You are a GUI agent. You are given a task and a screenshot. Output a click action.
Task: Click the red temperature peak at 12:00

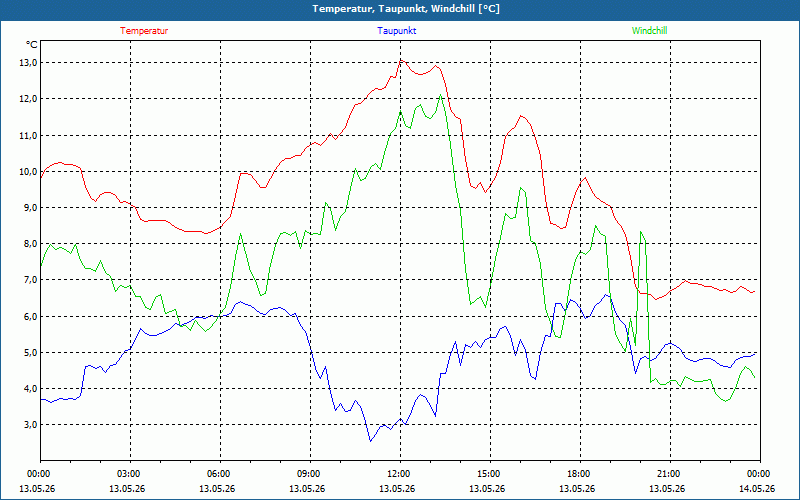[x=401, y=60]
